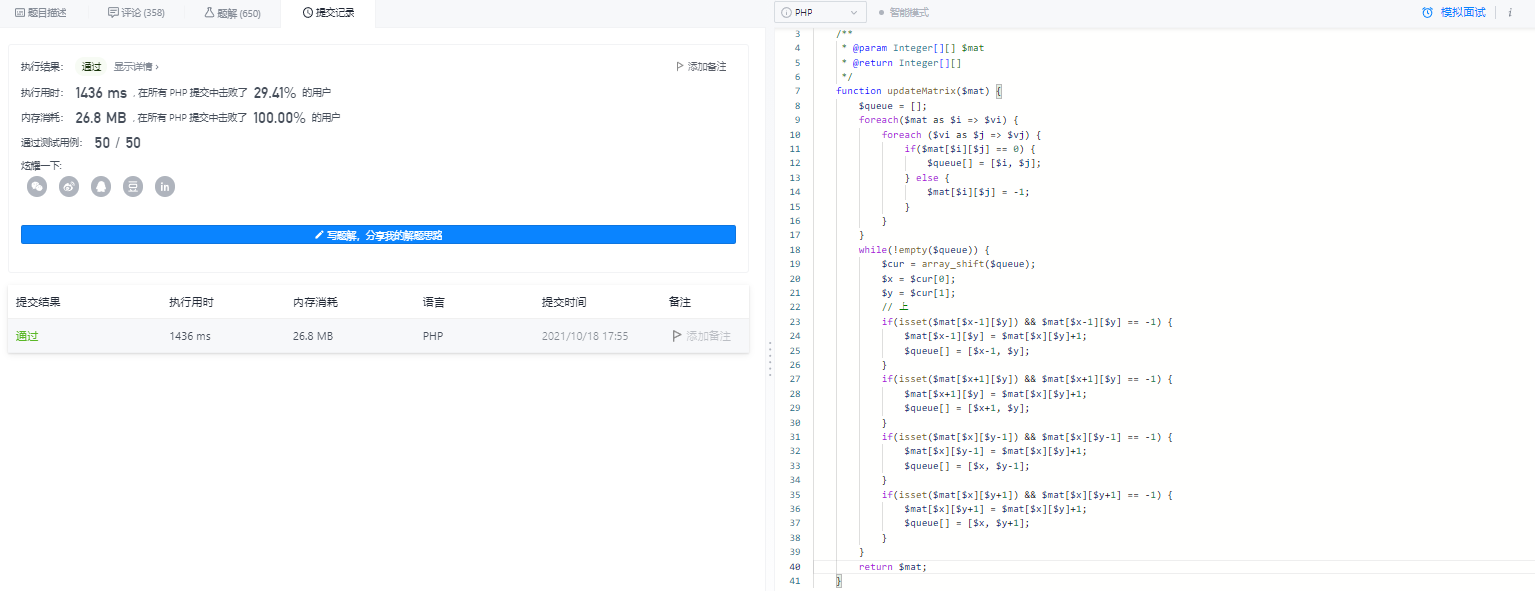Image resolution: width=1535 pixels, height=591 pixels.
Task: Click 添加备注 next to execution result
Action: [707, 67]
